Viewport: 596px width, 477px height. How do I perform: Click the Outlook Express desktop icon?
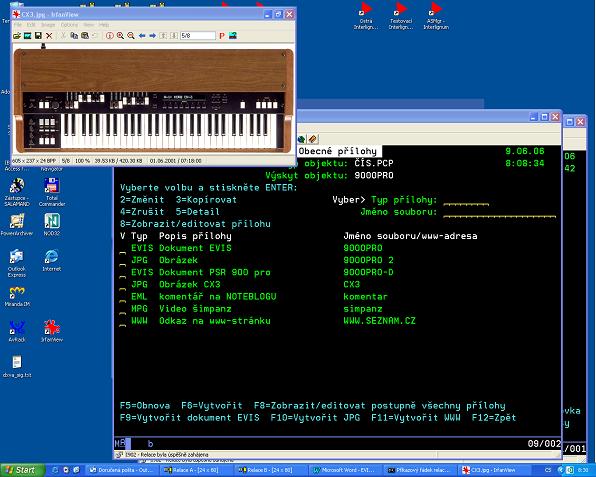pos(17,263)
